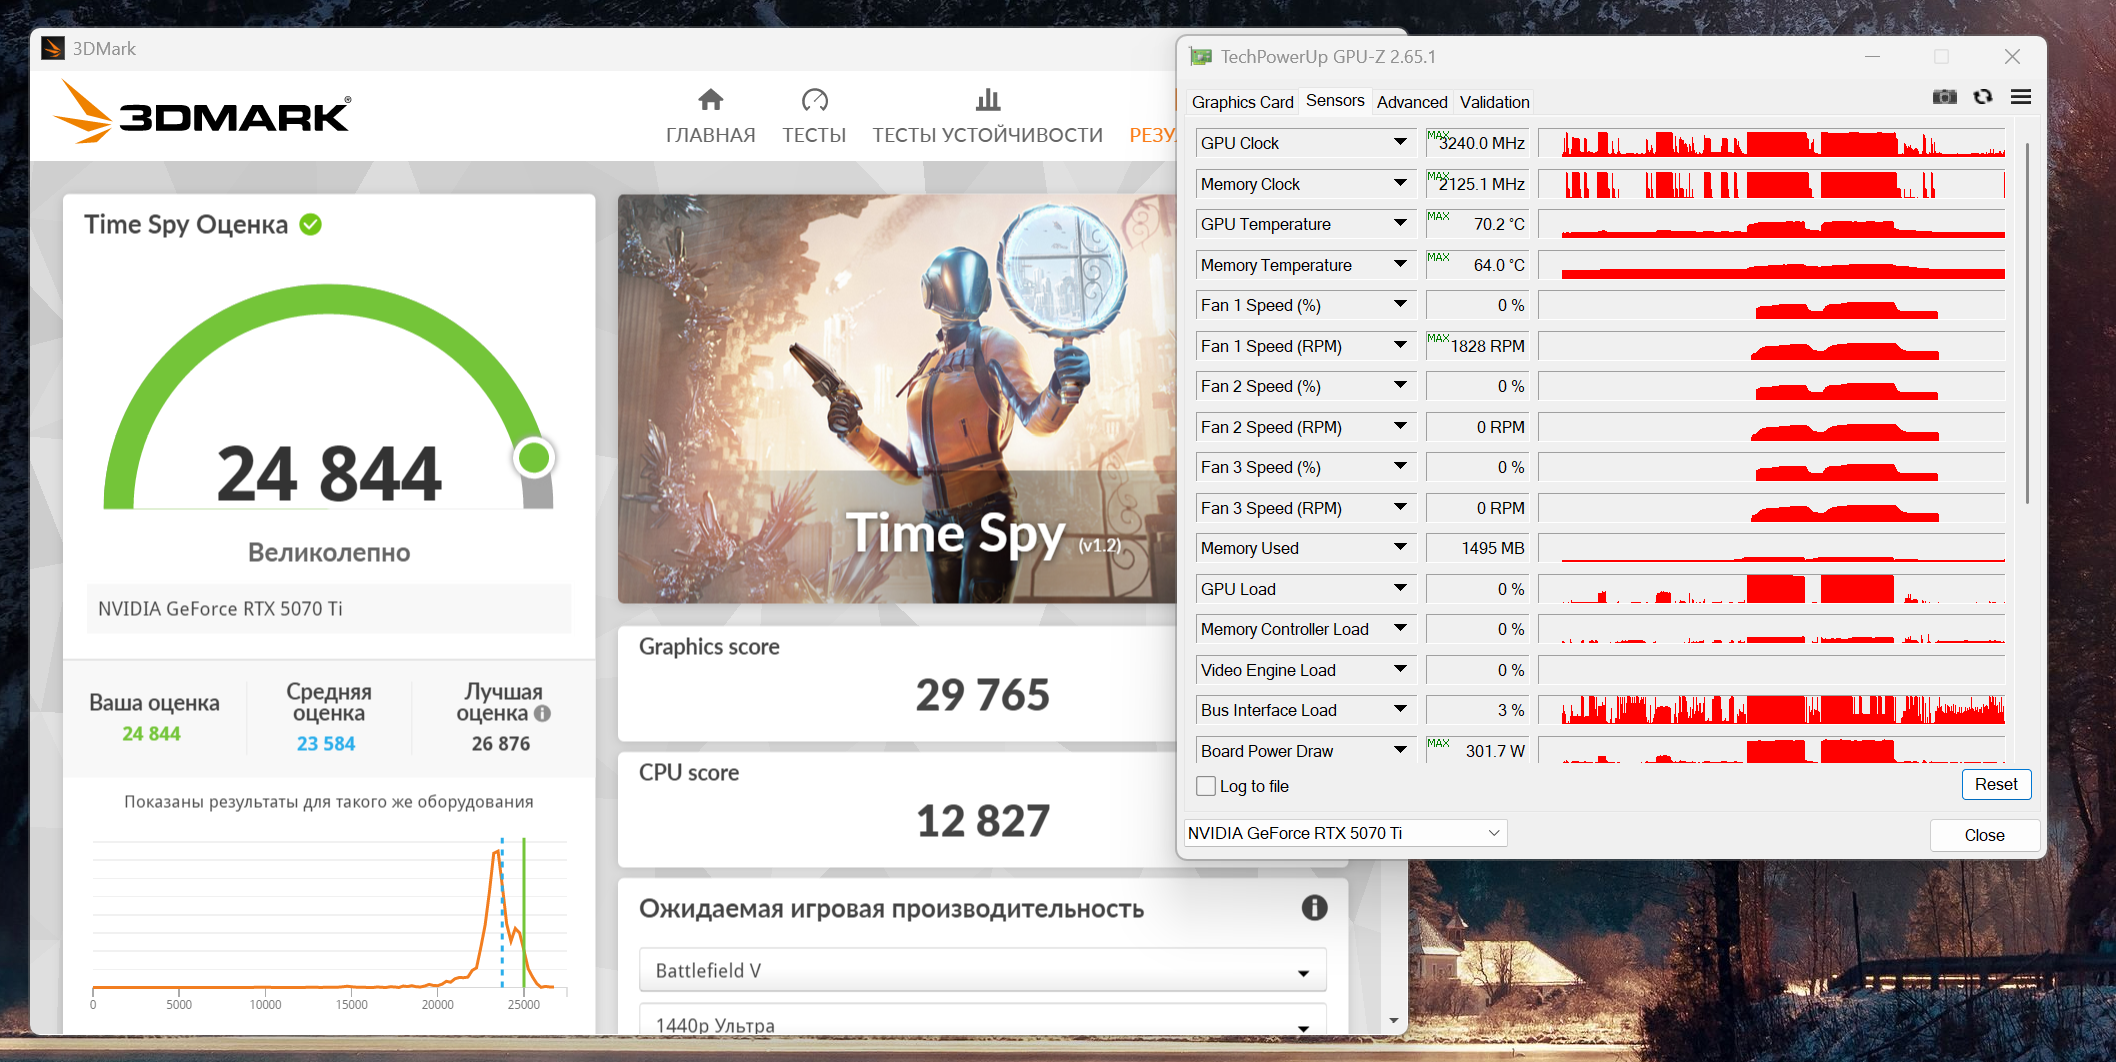
Task: Click the green validation checkmark beside Time Spy Оценка
Action: point(311,224)
